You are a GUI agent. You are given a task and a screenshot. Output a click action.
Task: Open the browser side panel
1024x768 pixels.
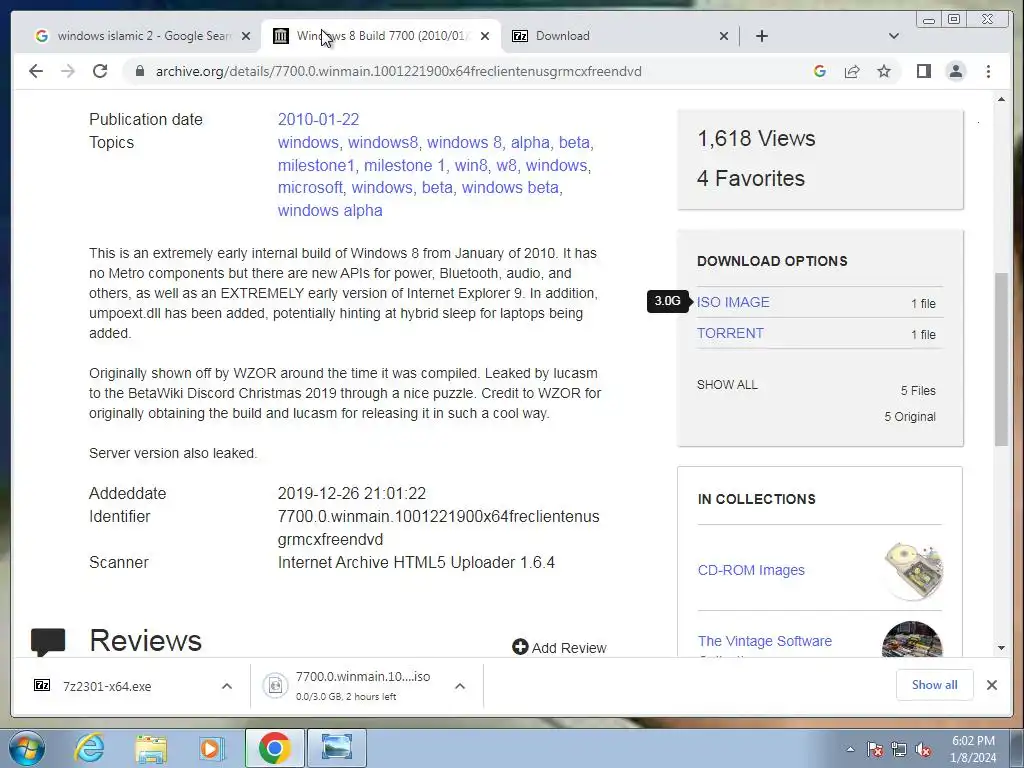click(923, 71)
